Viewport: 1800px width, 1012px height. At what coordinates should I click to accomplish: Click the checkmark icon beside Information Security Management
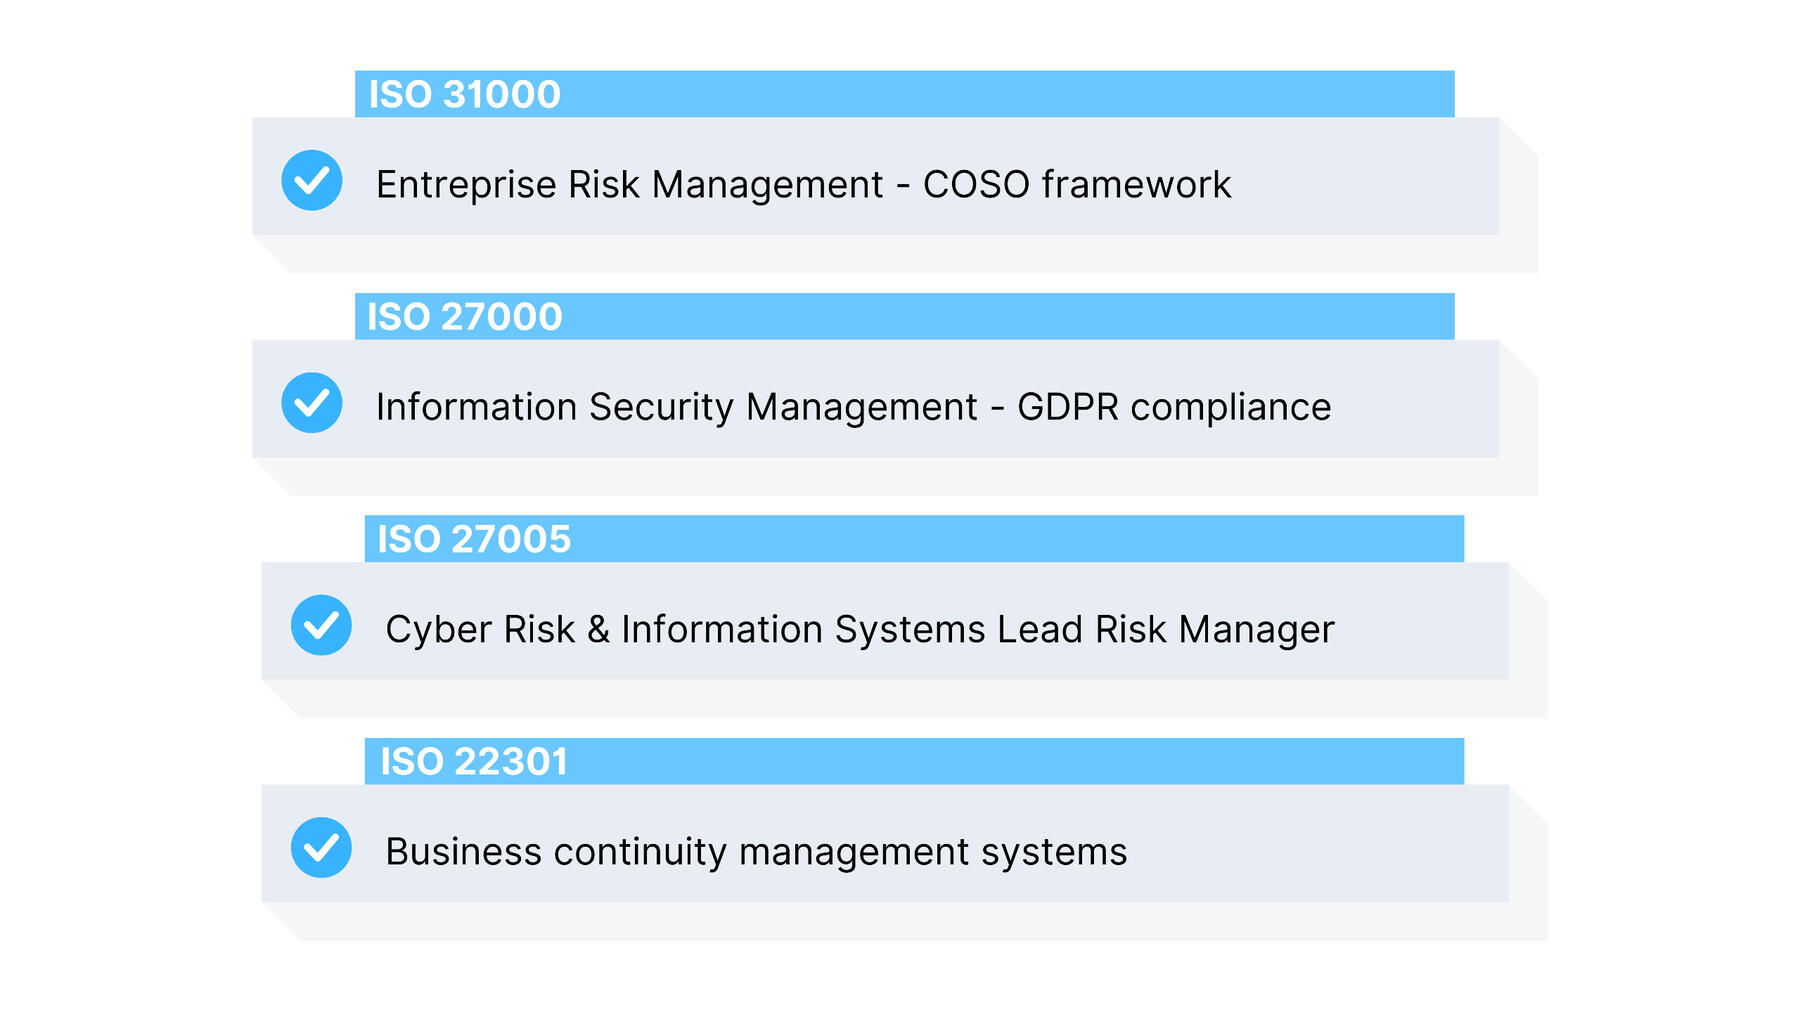pyautogui.click(x=312, y=403)
